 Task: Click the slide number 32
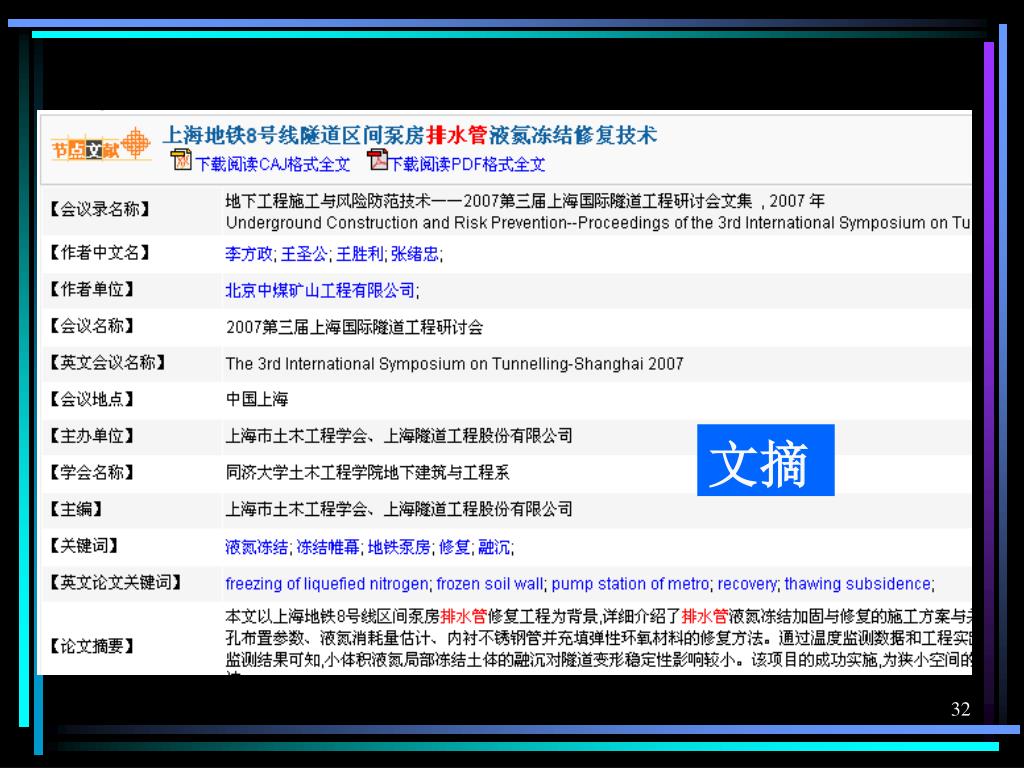(x=961, y=709)
